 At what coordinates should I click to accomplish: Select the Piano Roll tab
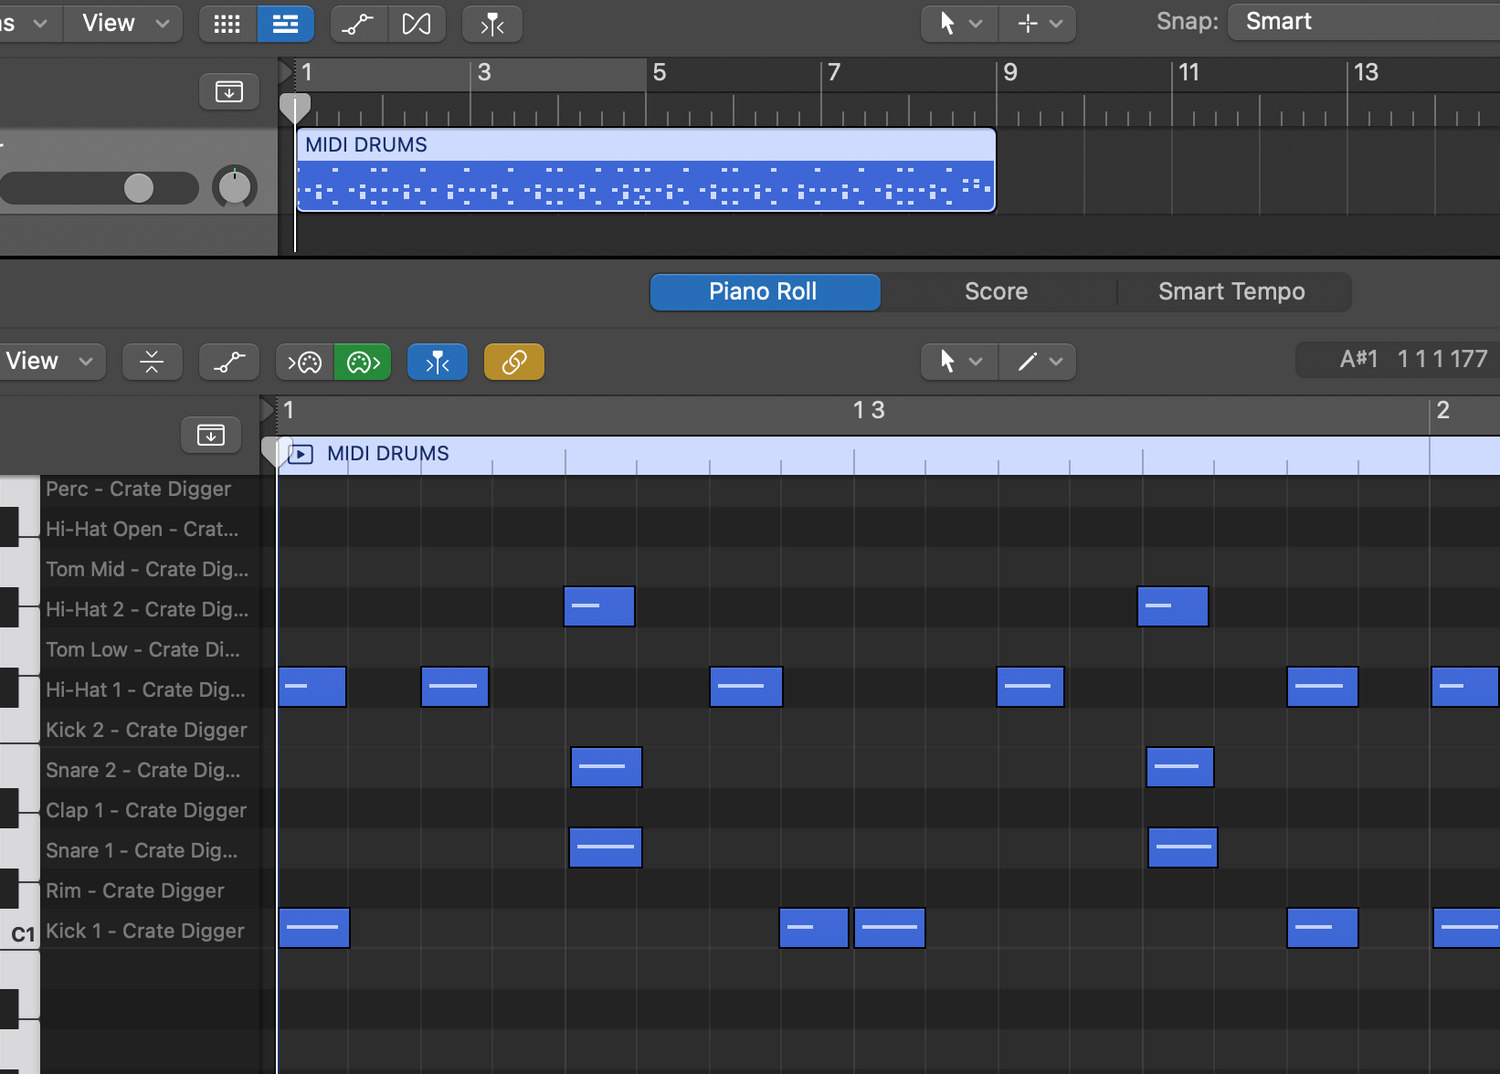point(764,292)
